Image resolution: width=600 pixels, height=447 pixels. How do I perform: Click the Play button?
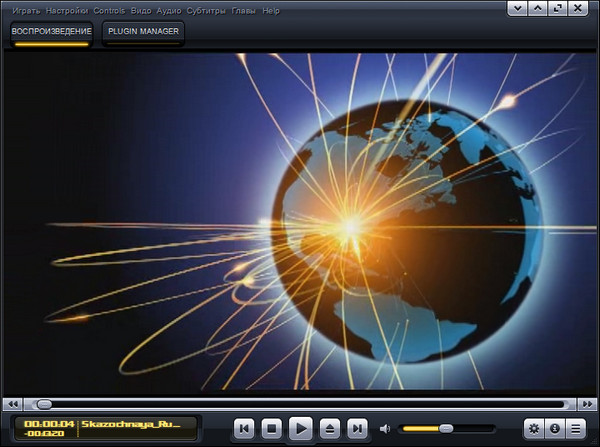point(300,429)
